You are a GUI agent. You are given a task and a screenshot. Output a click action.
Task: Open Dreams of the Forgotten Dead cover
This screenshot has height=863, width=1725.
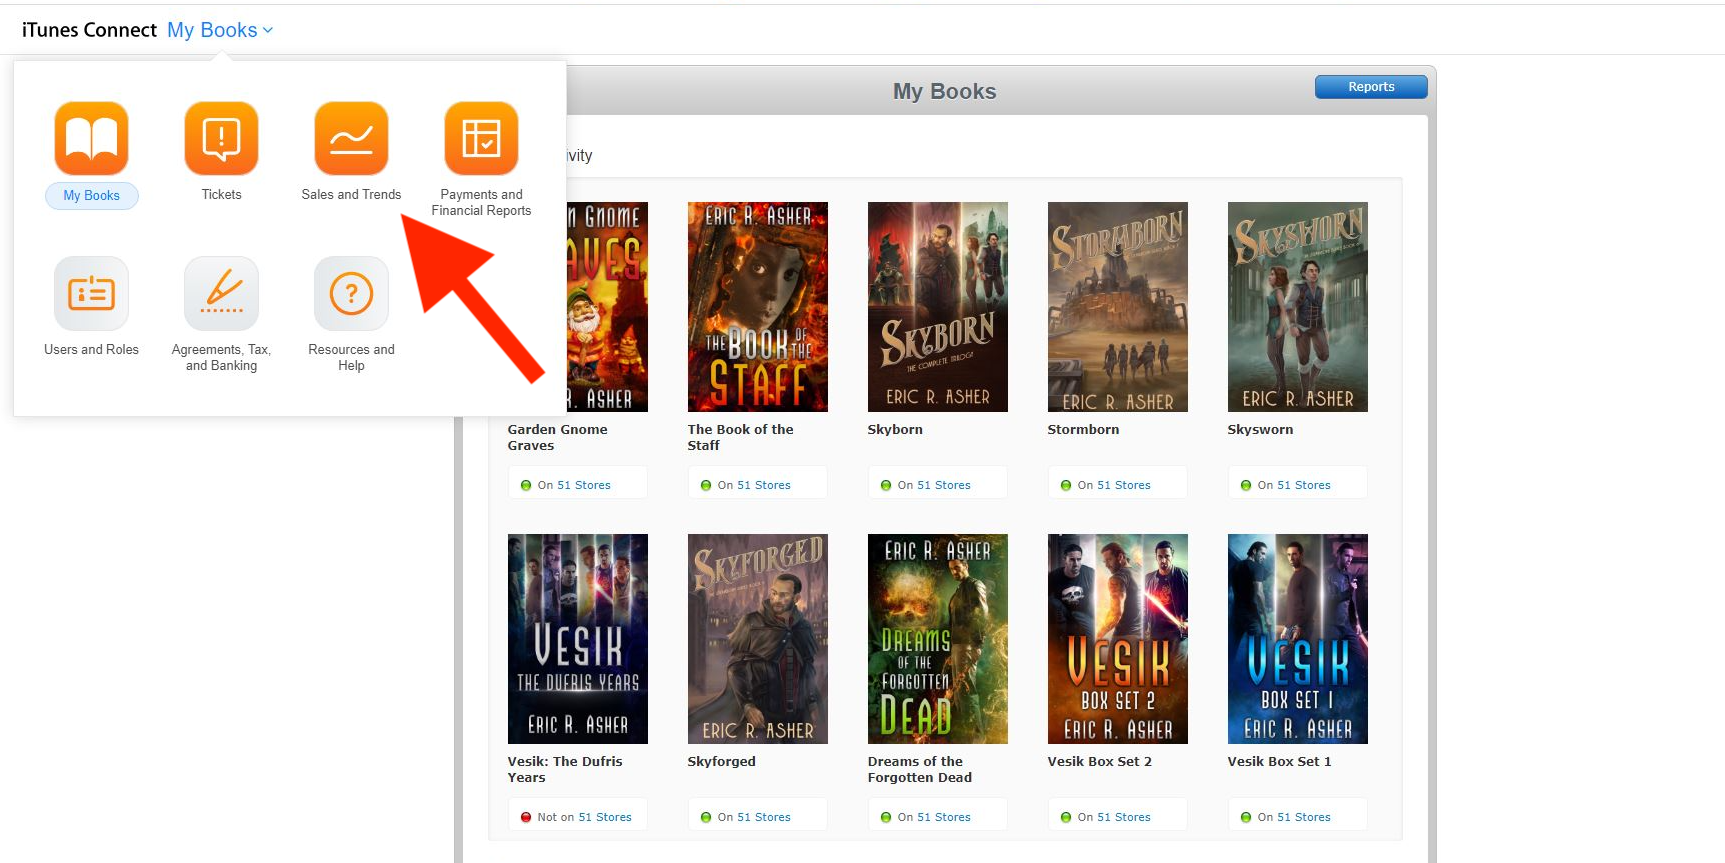tap(937, 639)
